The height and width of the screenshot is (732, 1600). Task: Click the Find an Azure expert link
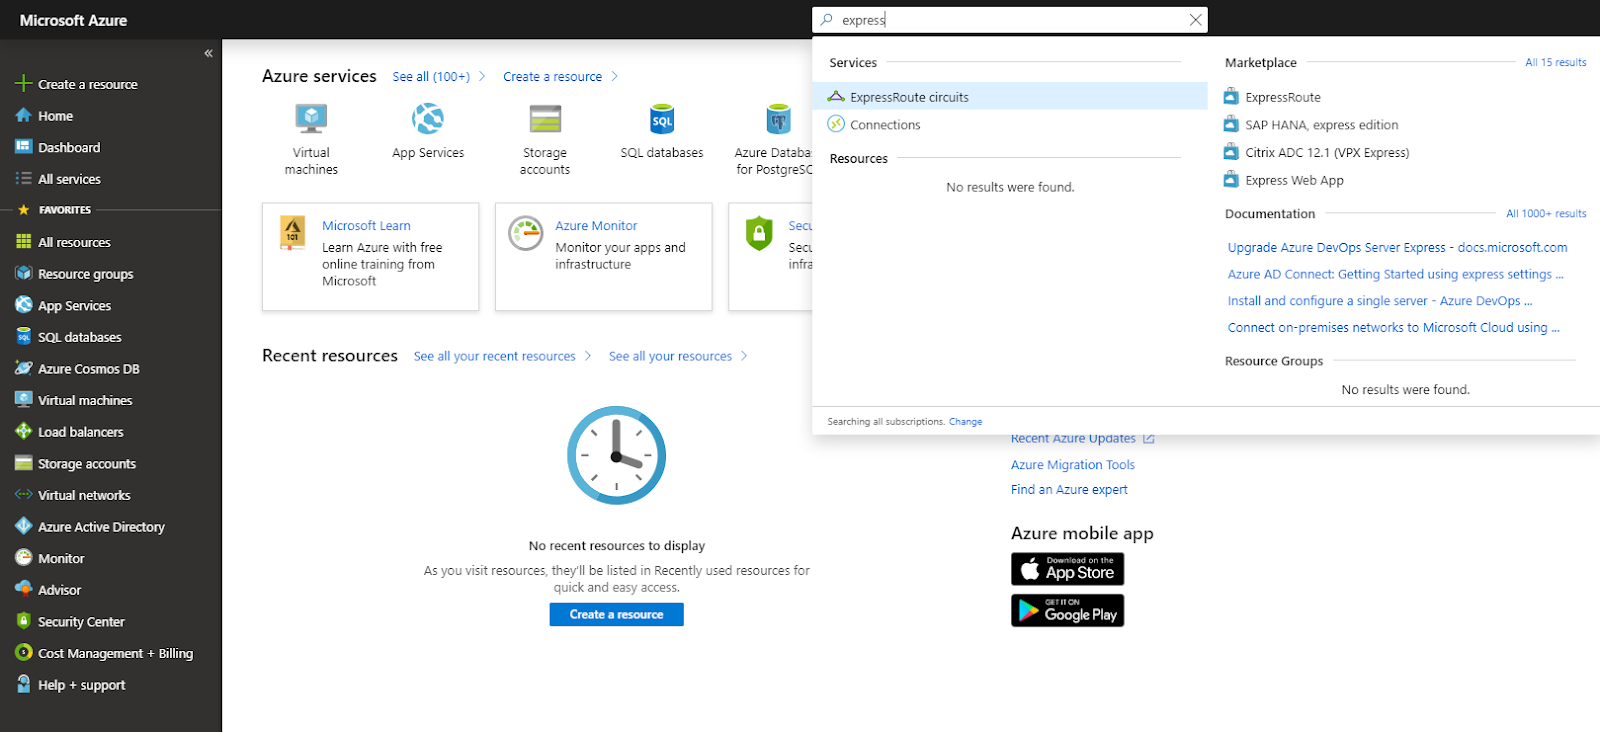pyautogui.click(x=1069, y=490)
